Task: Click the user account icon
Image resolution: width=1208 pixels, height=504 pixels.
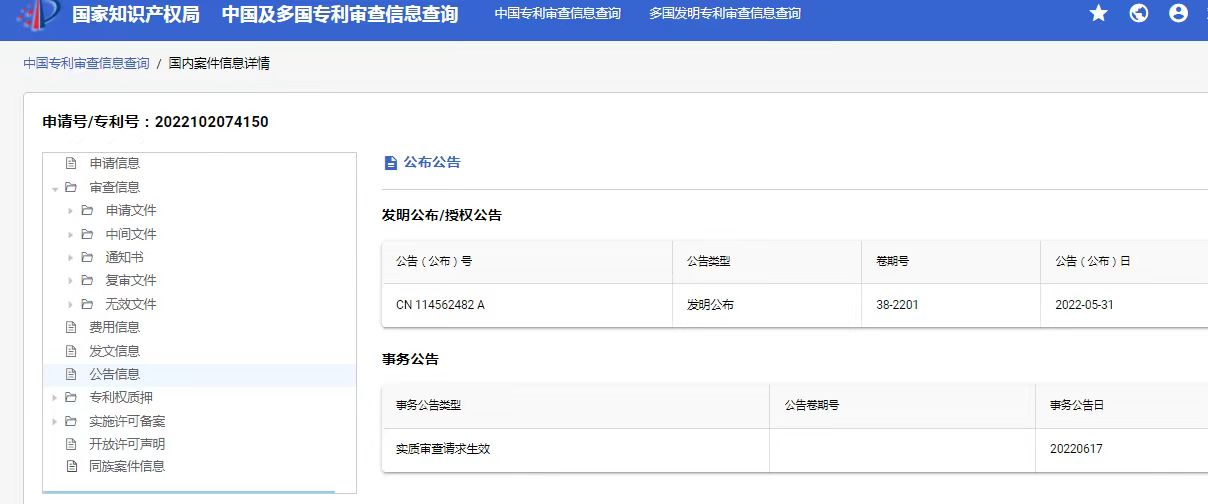Action: [x=1179, y=14]
